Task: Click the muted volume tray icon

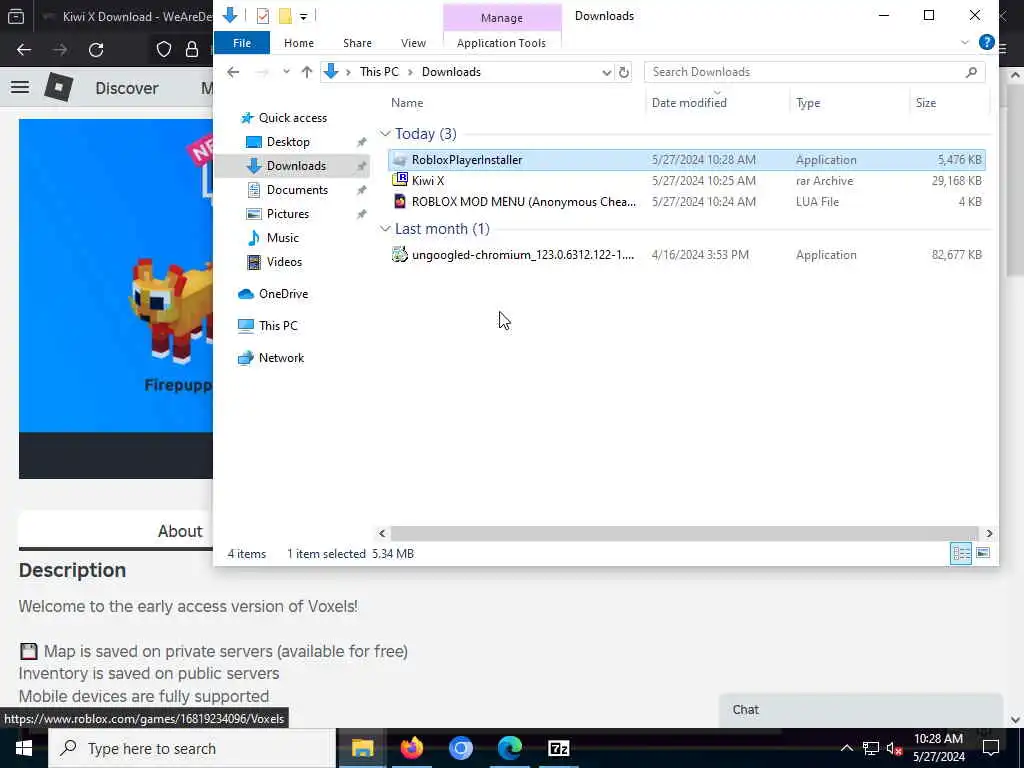Action: point(893,748)
